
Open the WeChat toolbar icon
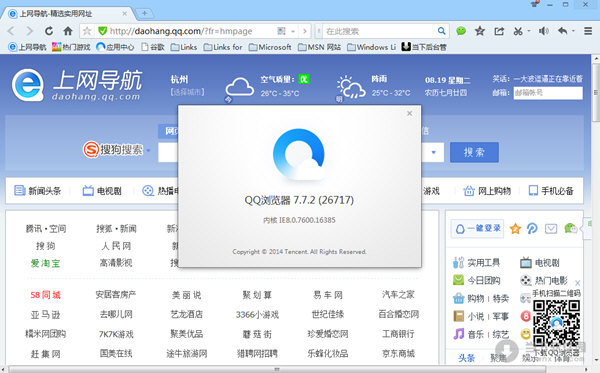click(461, 31)
